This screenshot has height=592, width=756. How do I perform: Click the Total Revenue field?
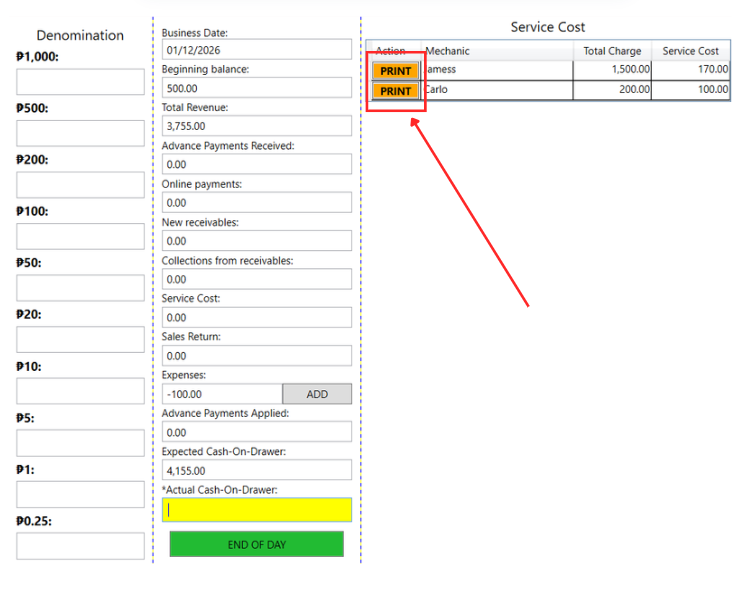pos(256,126)
